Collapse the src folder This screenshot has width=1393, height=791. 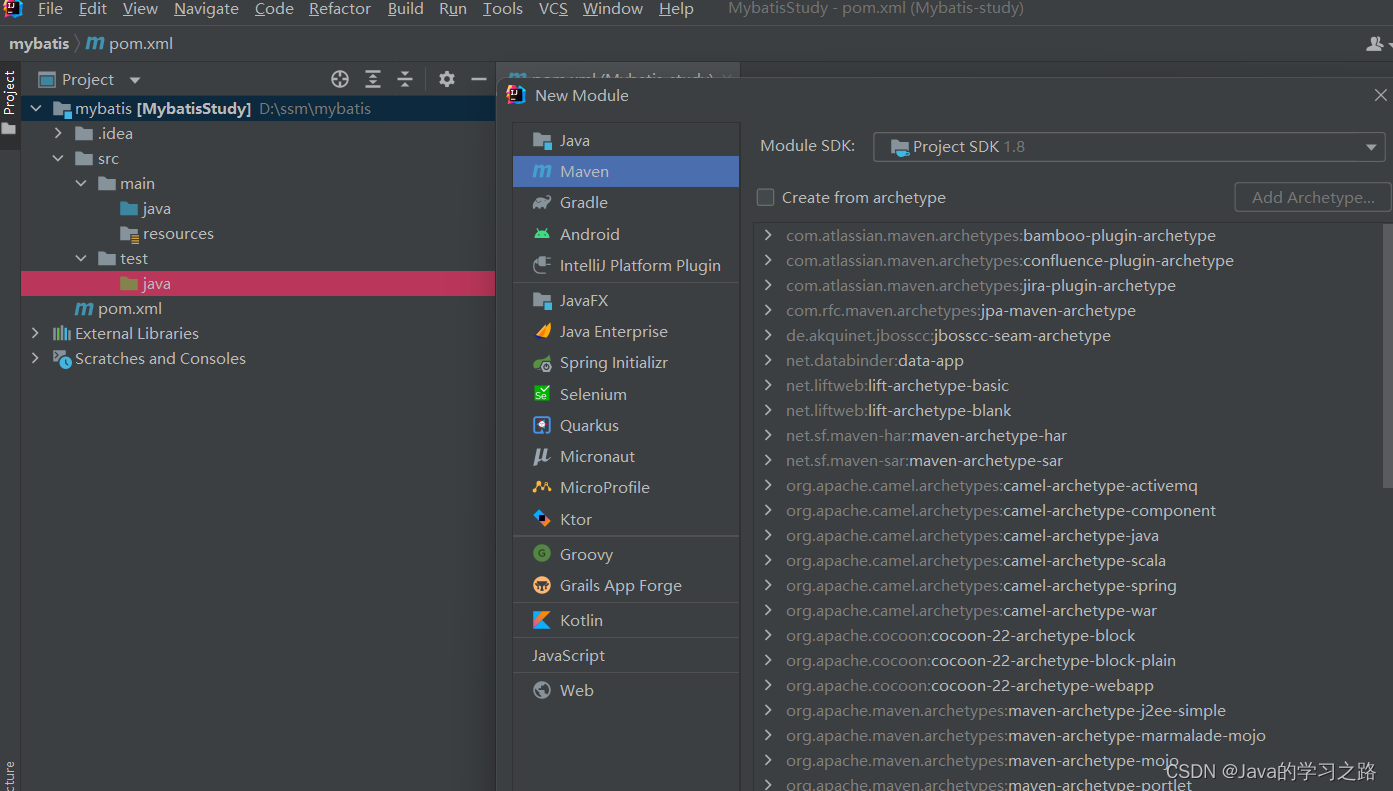tap(59, 158)
